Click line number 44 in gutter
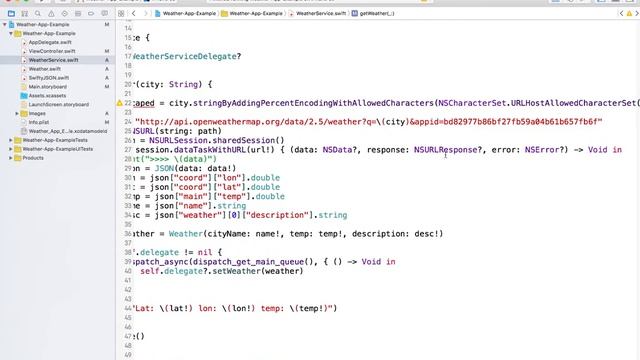Viewport: 640px width, 360px height. (x=128, y=309)
